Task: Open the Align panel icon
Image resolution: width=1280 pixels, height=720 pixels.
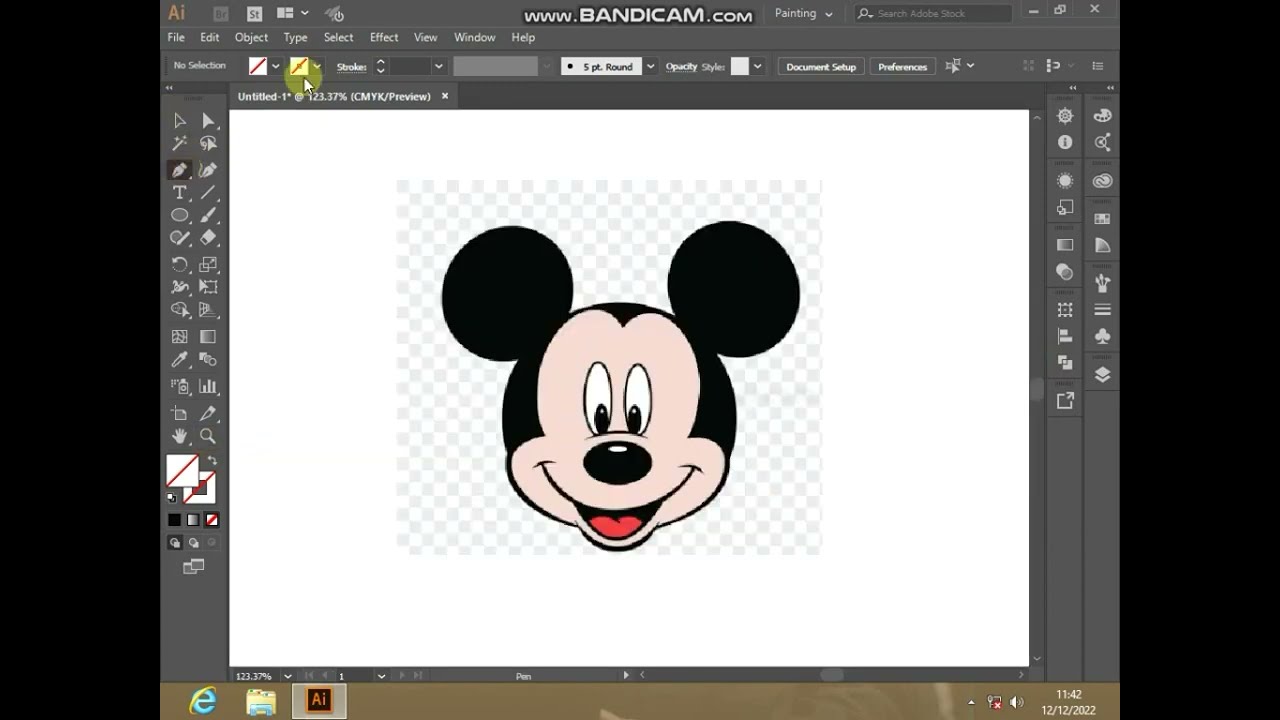Action: (x=1065, y=337)
